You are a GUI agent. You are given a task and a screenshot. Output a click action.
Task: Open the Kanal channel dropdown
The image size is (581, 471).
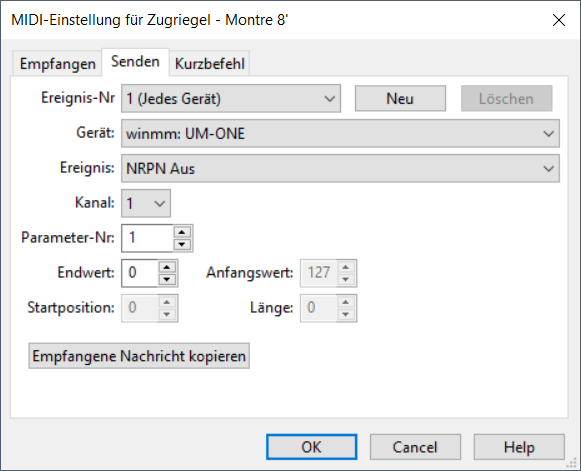click(146, 203)
